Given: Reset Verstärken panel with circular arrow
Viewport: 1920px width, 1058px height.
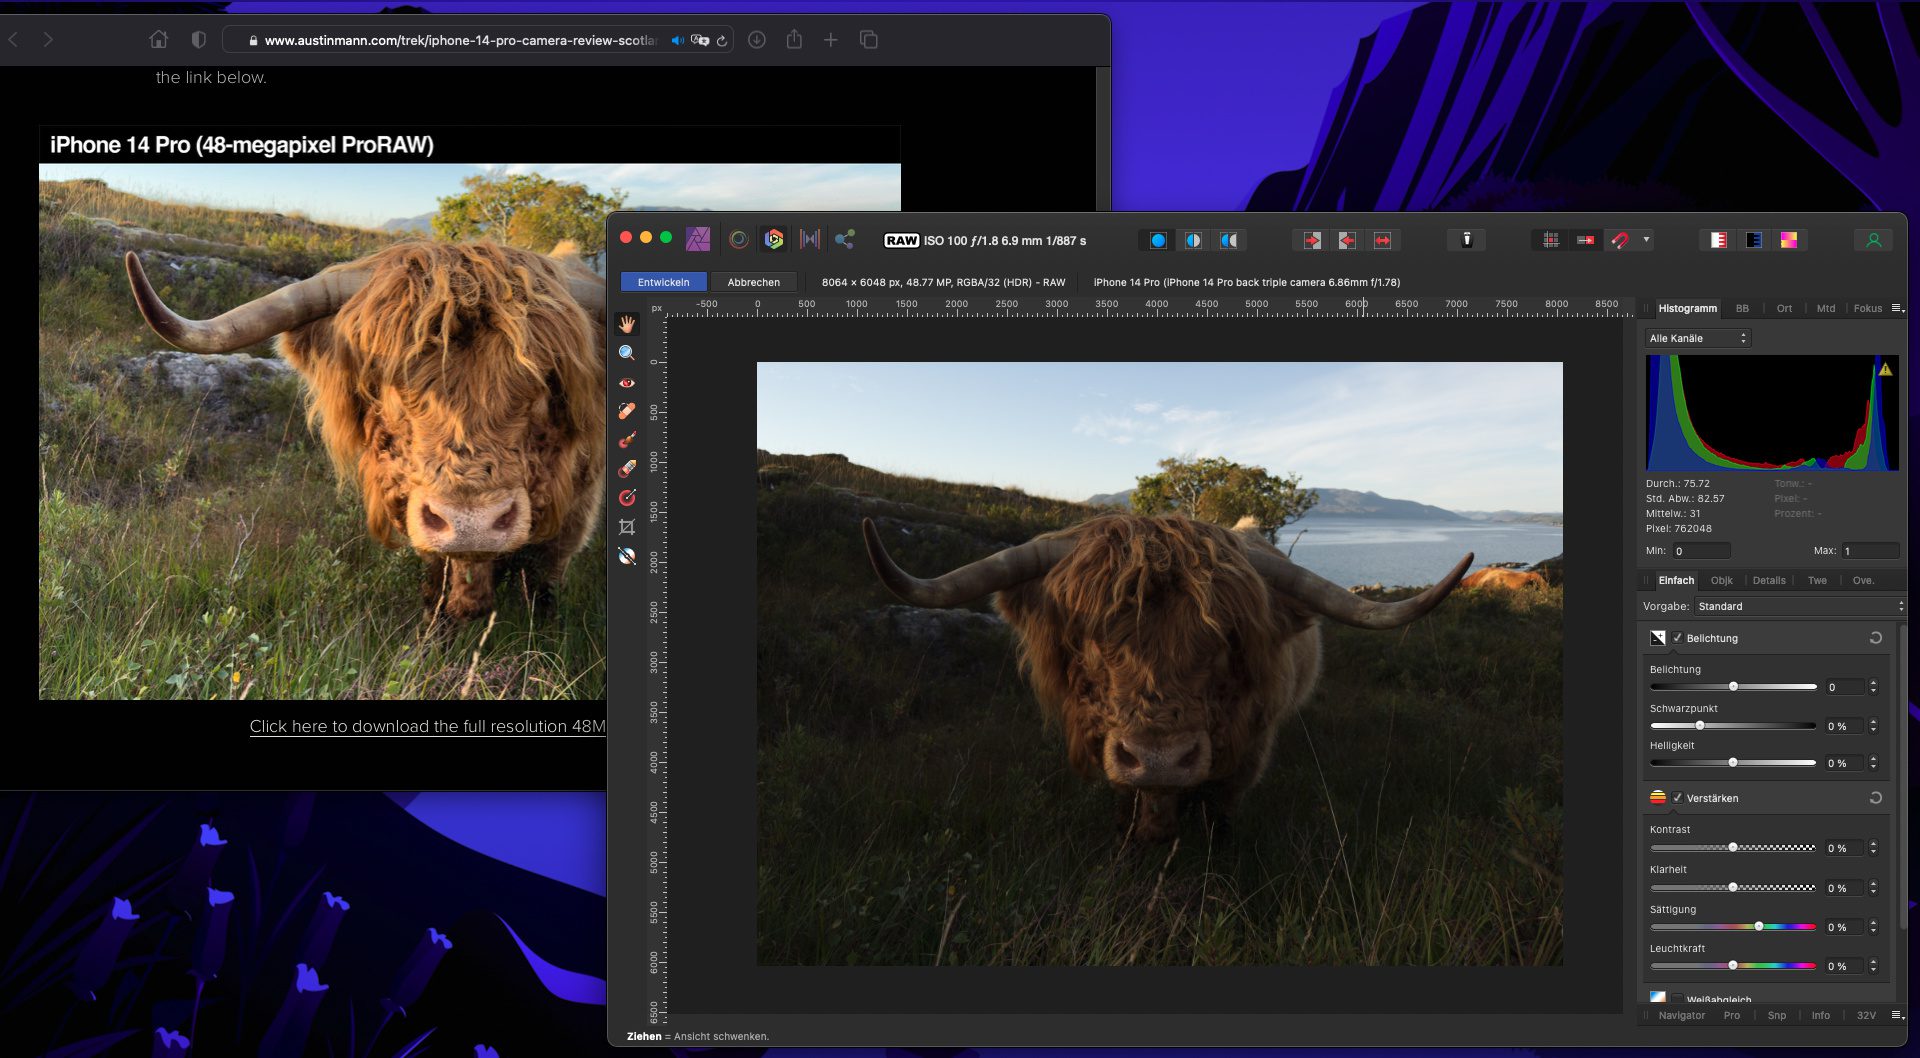Looking at the screenshot, I should (1876, 798).
